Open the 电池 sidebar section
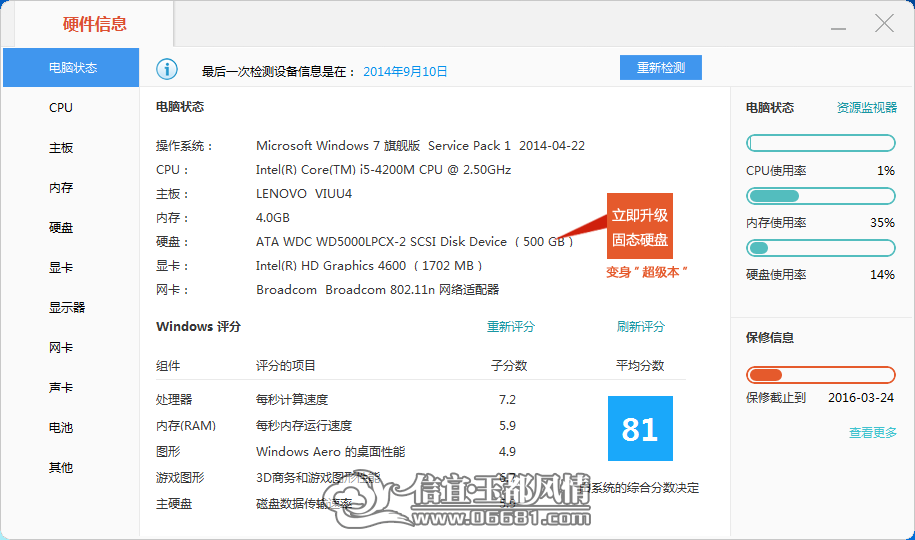 pyautogui.click(x=61, y=427)
